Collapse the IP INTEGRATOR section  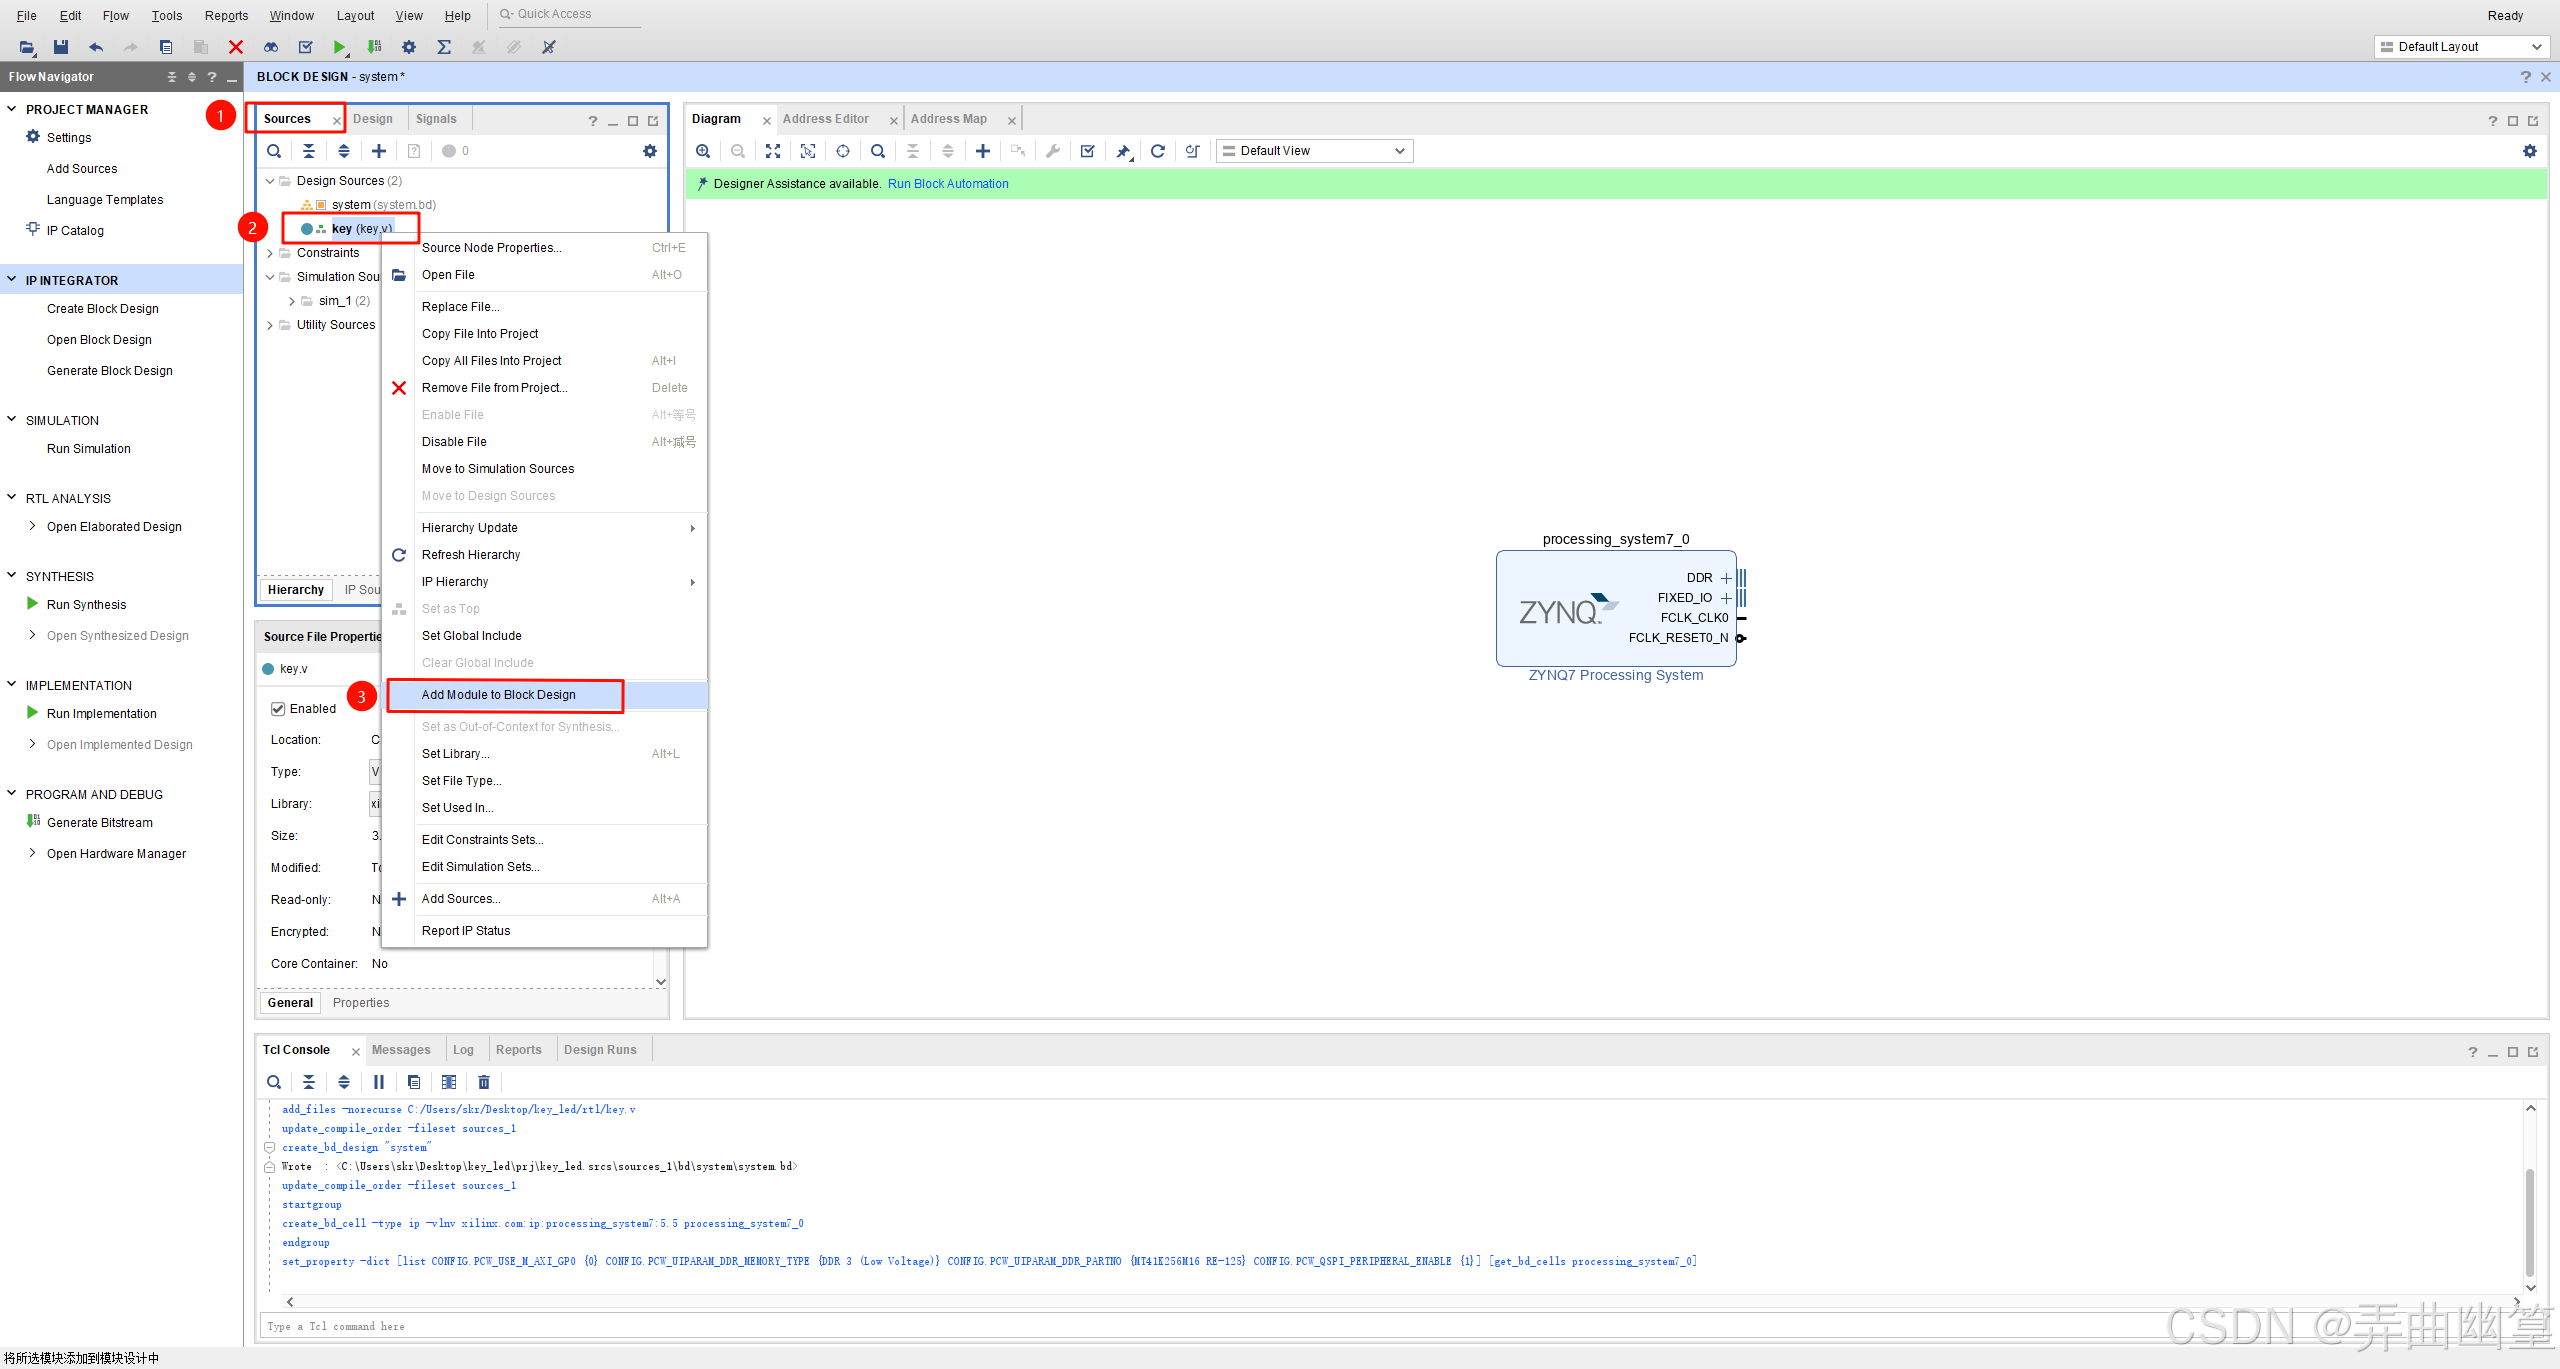pyautogui.click(x=12, y=280)
